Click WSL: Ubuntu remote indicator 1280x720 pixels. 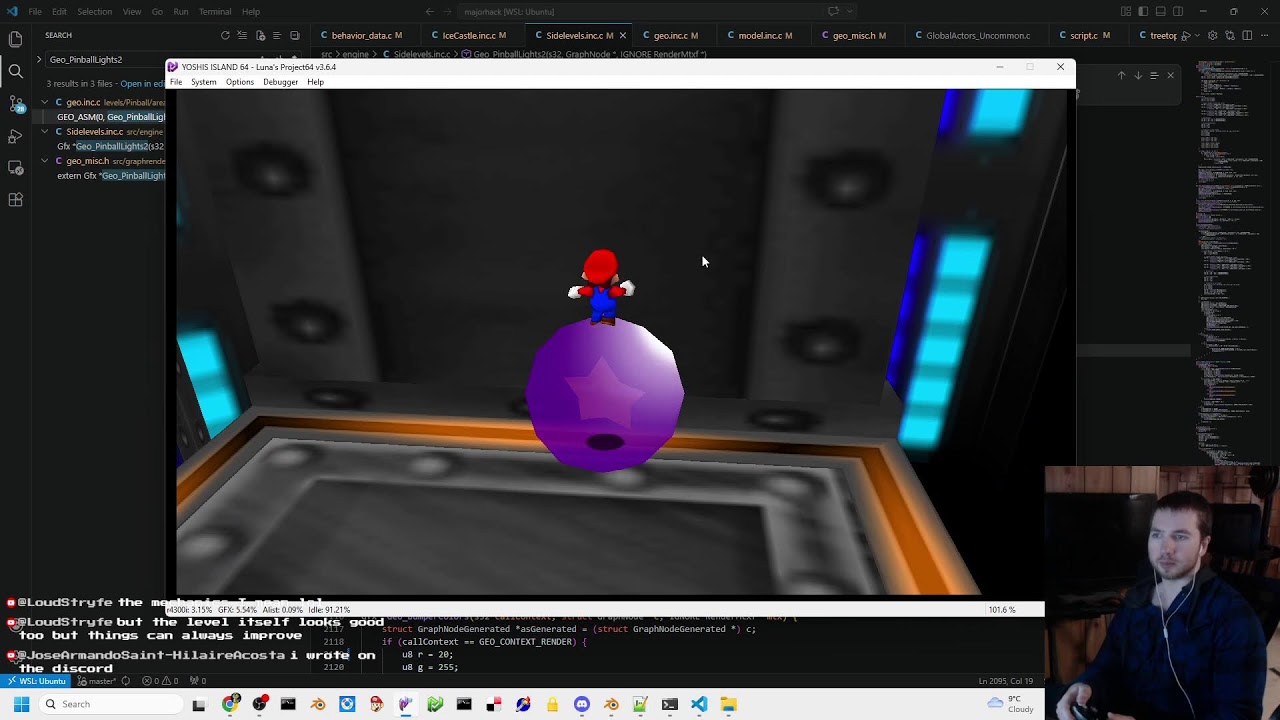tap(36, 681)
